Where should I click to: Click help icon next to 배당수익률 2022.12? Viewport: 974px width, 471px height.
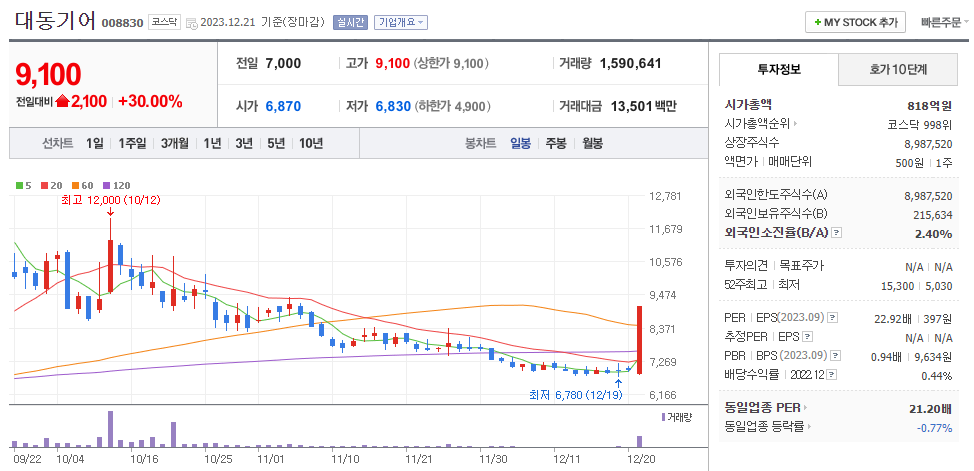[x=832, y=375]
